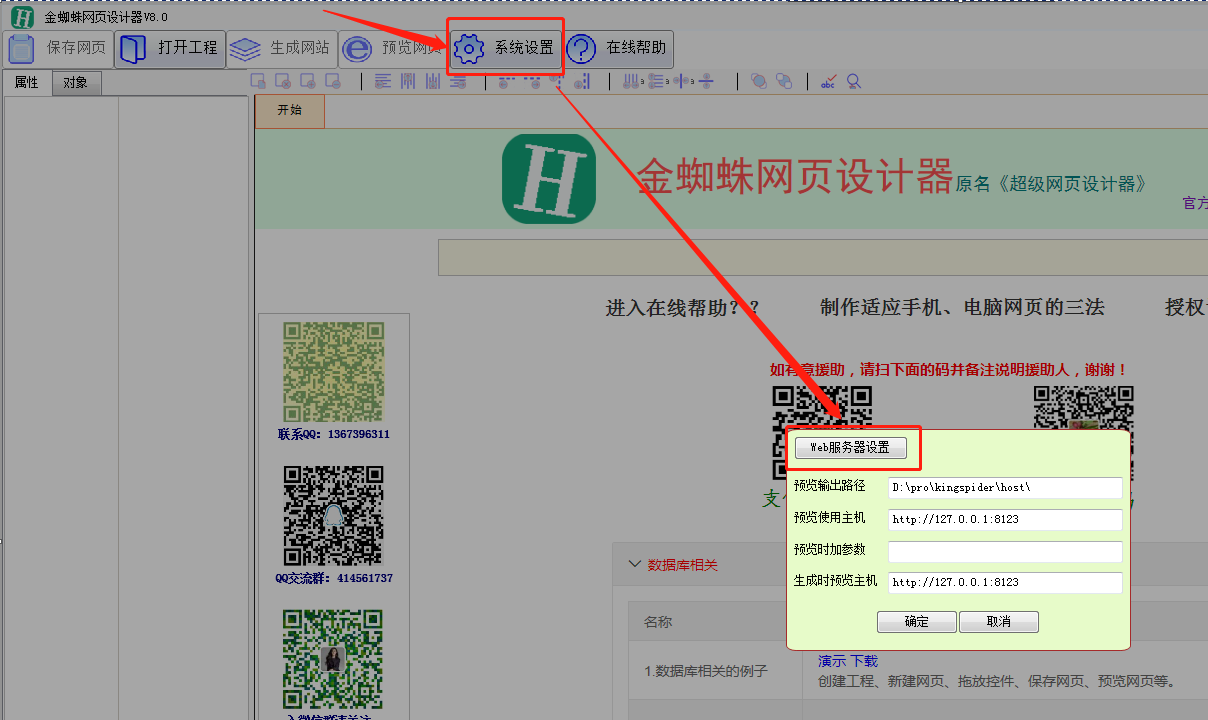Screen dimensions: 1208x720
Task: Open a project with 打开工程
Action: tap(170, 48)
